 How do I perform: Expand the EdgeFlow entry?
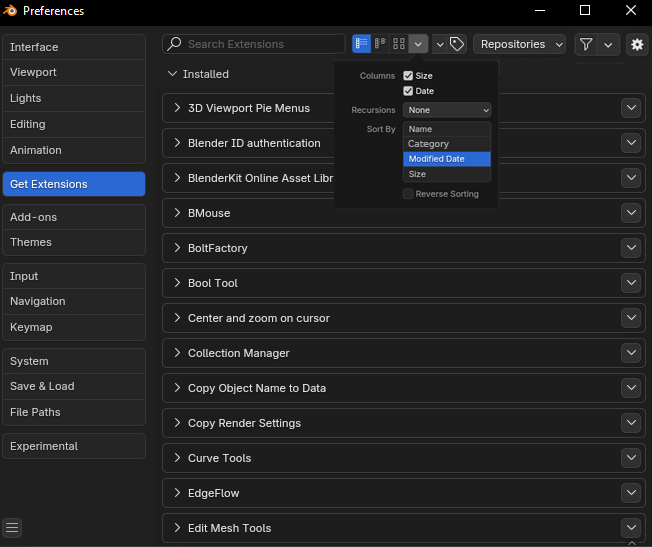click(177, 493)
